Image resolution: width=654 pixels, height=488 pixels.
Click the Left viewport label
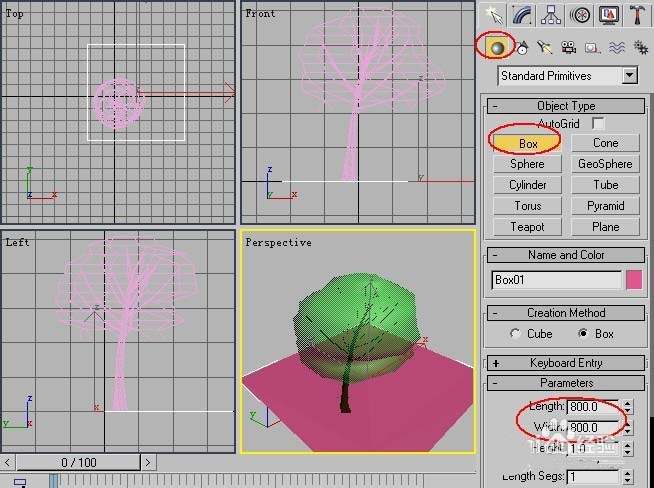coord(17,242)
